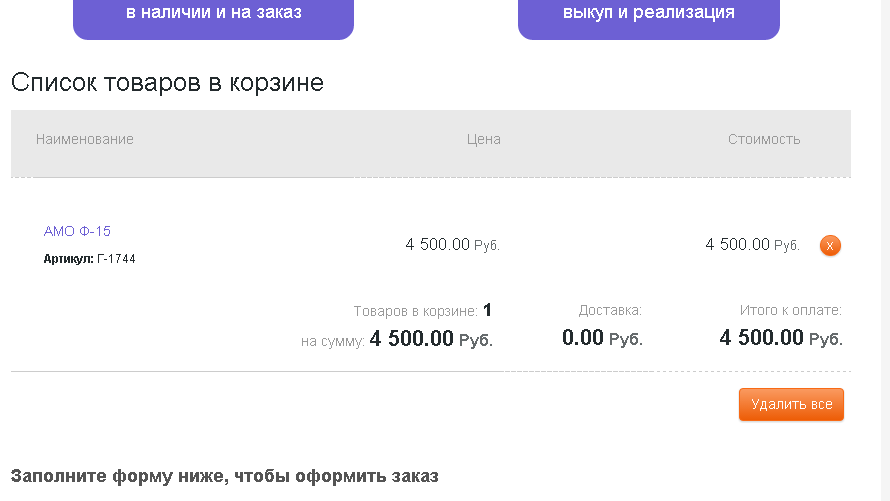Image resolution: width=890 pixels, height=501 pixels.
Task: Click the 'на сумму' amount 4 500.00
Action: 411,339
